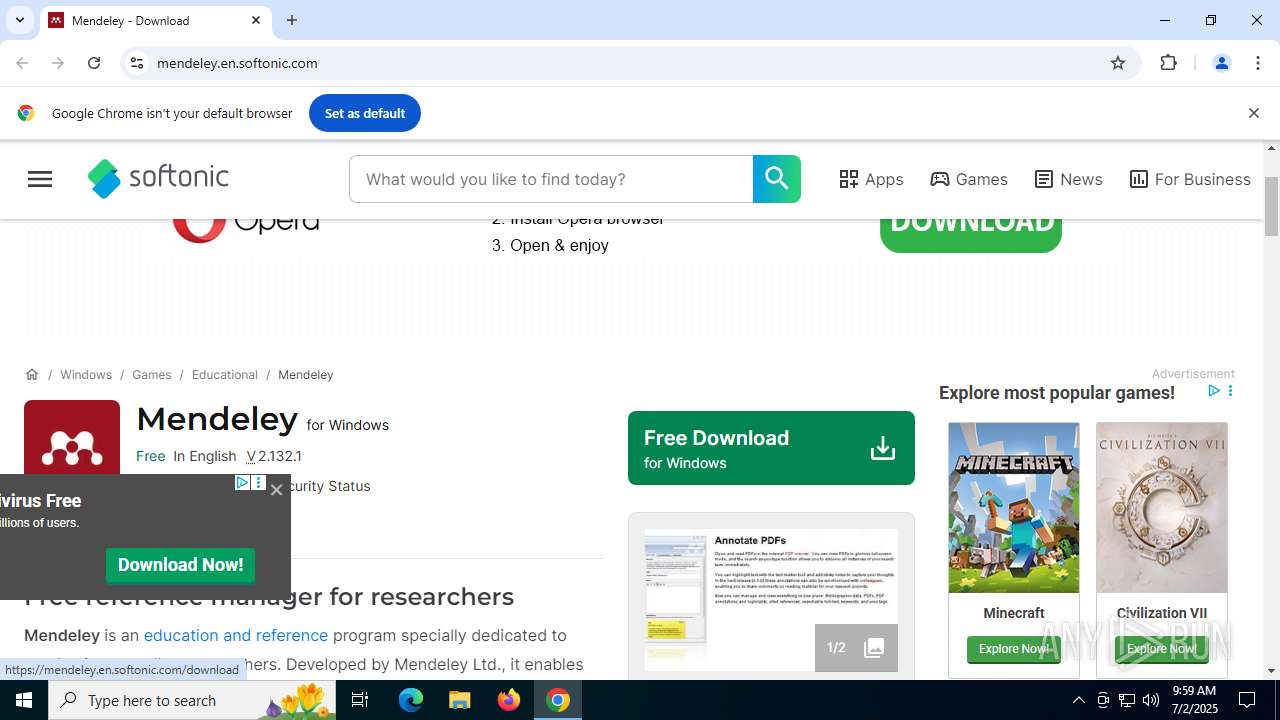Open the Educational breadcrumb link
Viewport: 1280px width, 720px height.
(225, 374)
